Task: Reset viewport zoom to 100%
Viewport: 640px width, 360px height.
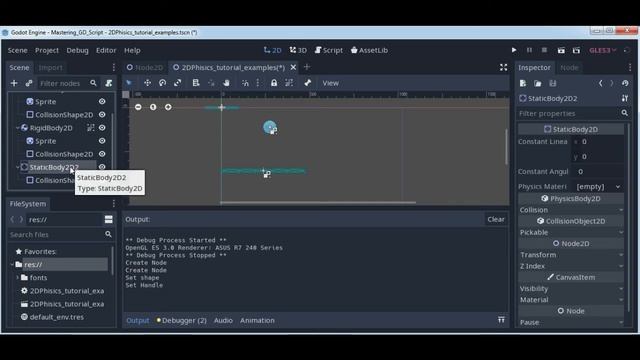Action: pyautogui.click(x=153, y=107)
